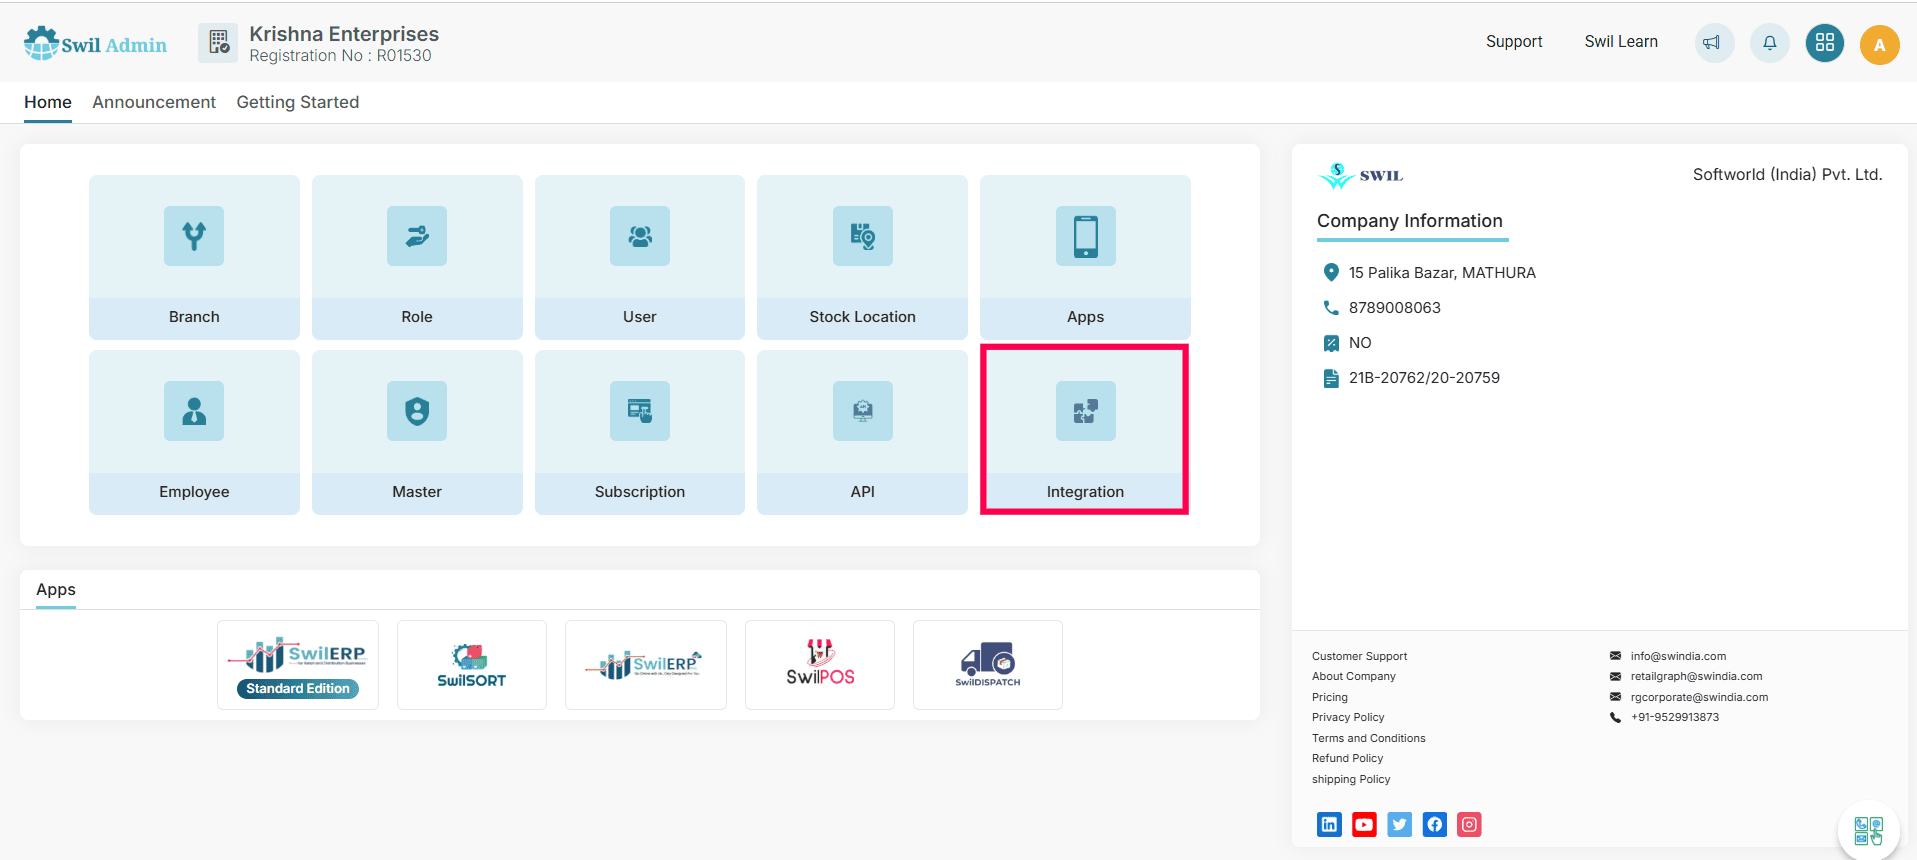Open the Employee tile icon
The width and height of the screenshot is (1917, 860).
coord(194,411)
